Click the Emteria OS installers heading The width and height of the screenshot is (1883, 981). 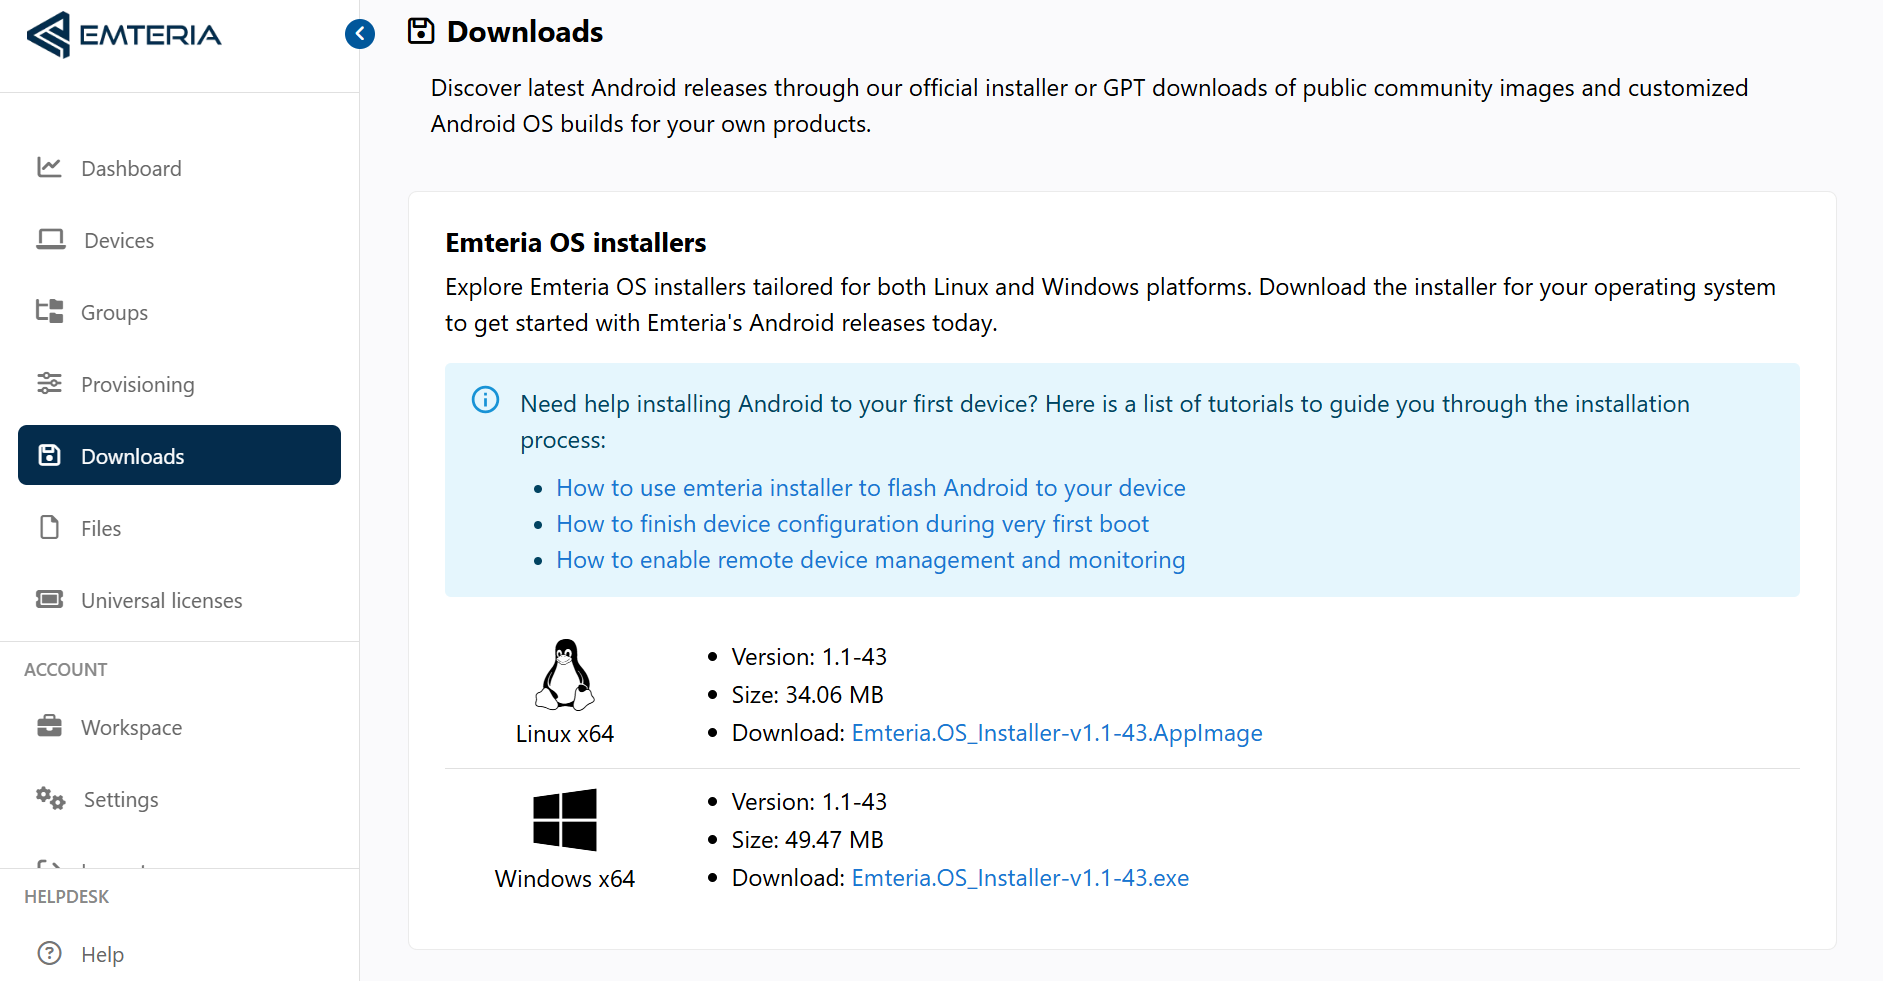pos(576,243)
